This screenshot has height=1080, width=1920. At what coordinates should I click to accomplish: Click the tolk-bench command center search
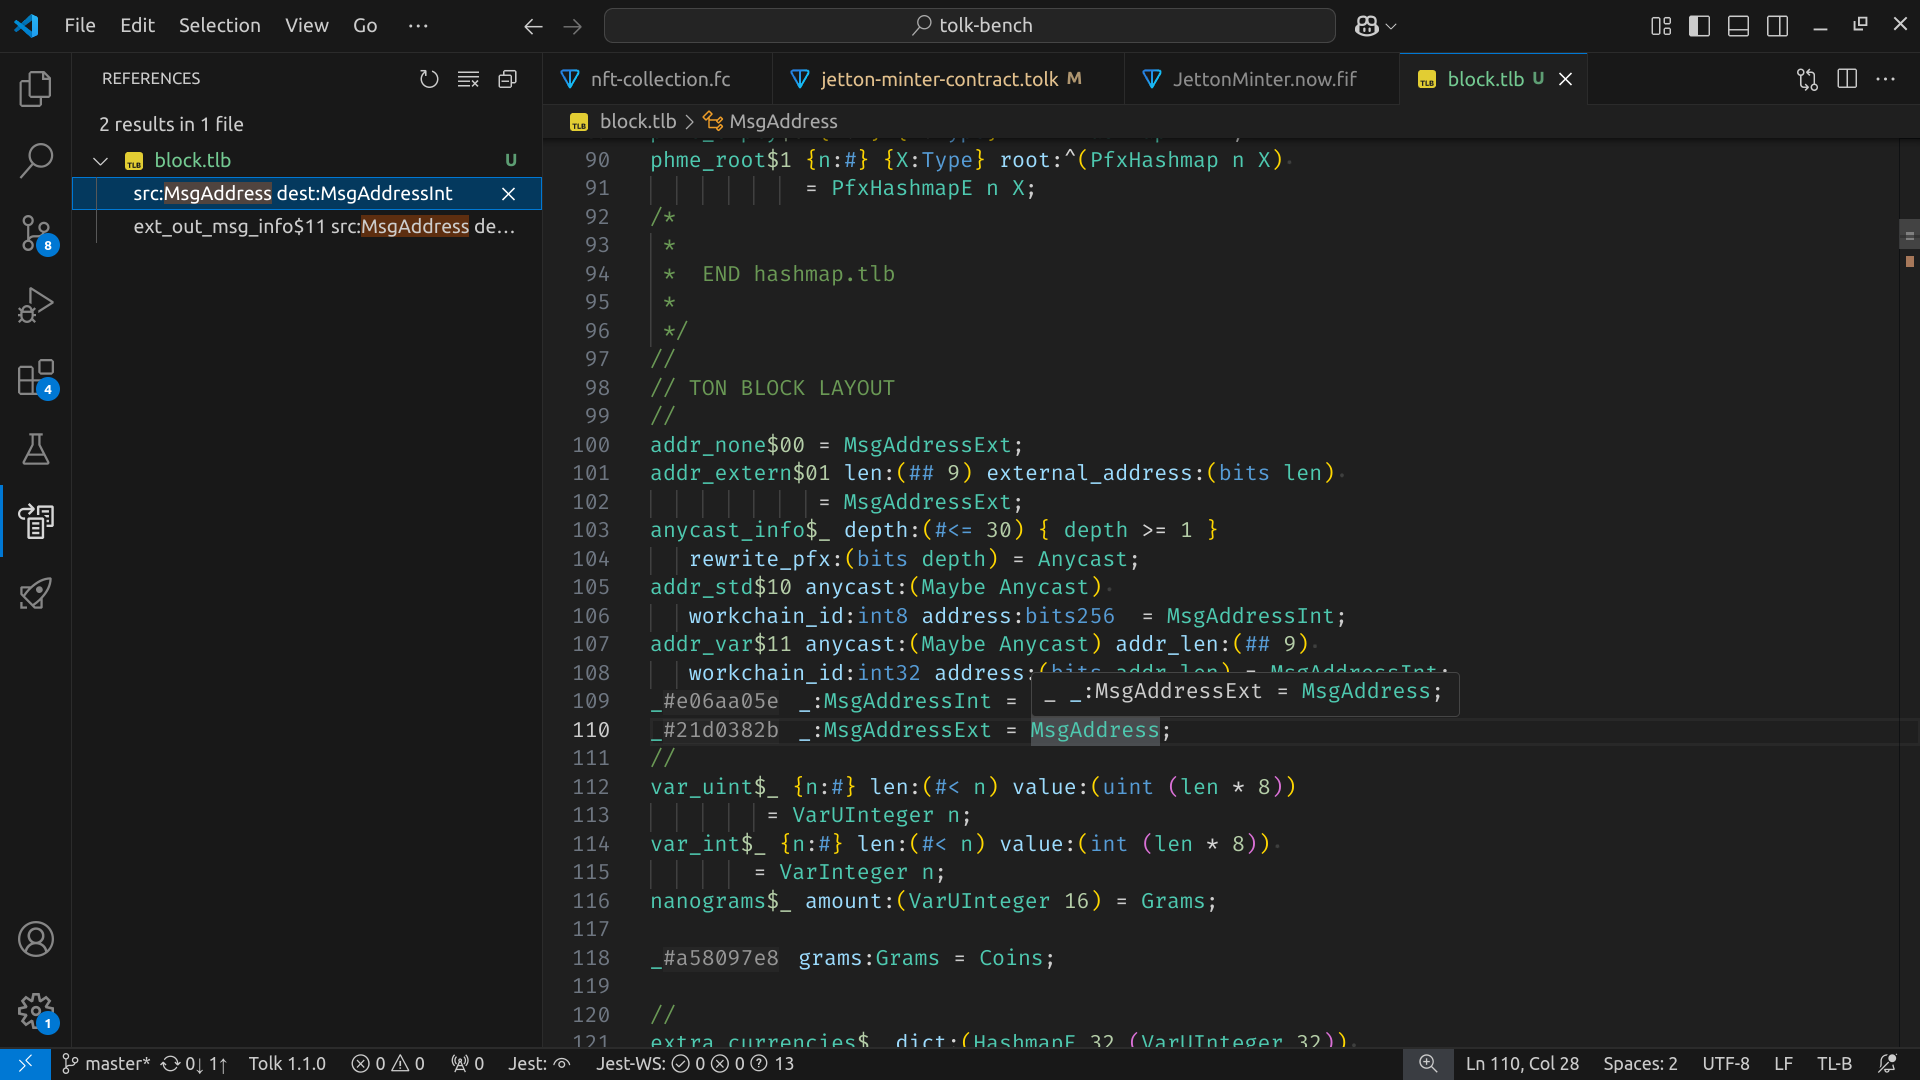[970, 26]
